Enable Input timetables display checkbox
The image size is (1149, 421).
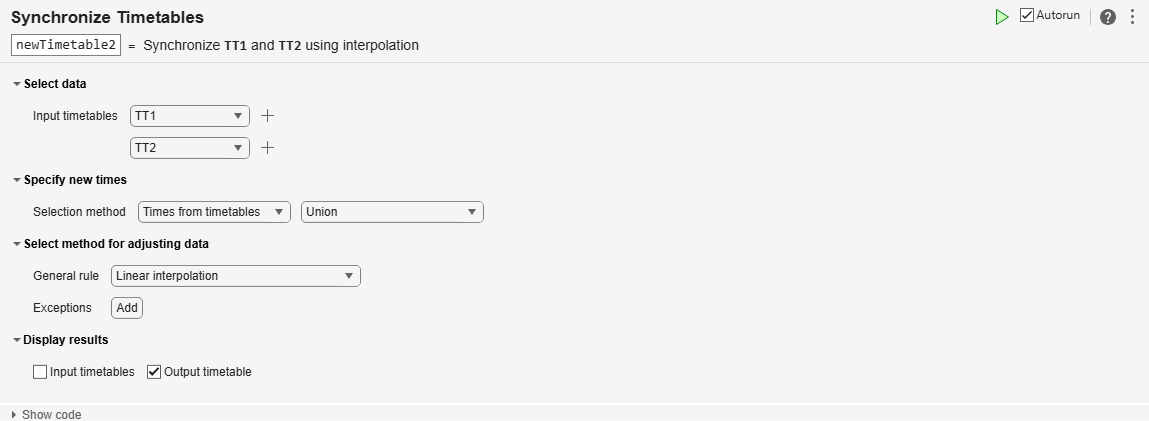(x=40, y=372)
